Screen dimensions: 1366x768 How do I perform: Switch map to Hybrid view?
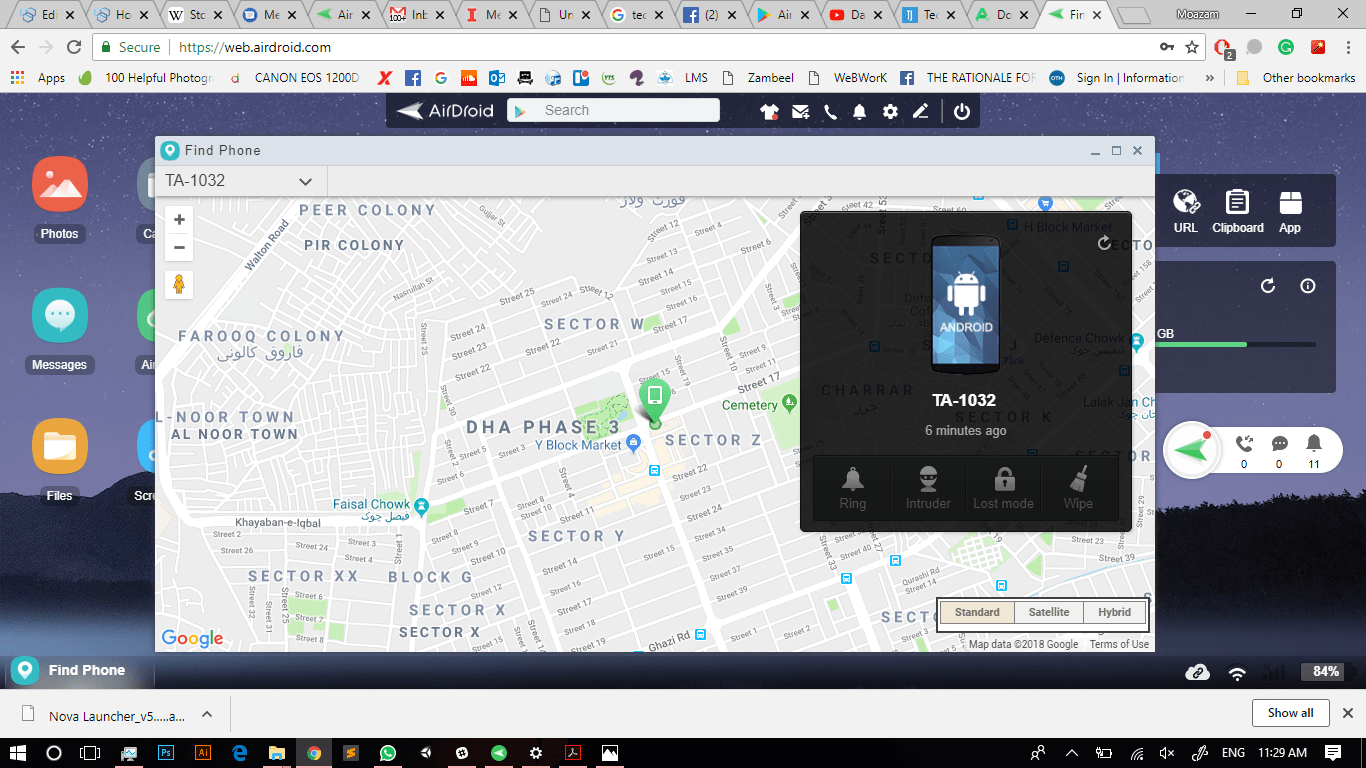1114,613
